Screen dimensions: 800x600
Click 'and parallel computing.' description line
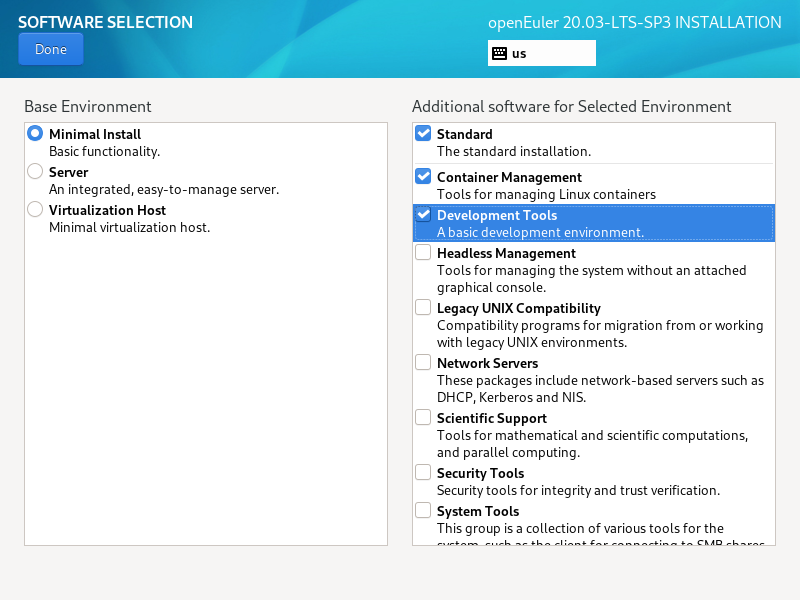click(508, 453)
